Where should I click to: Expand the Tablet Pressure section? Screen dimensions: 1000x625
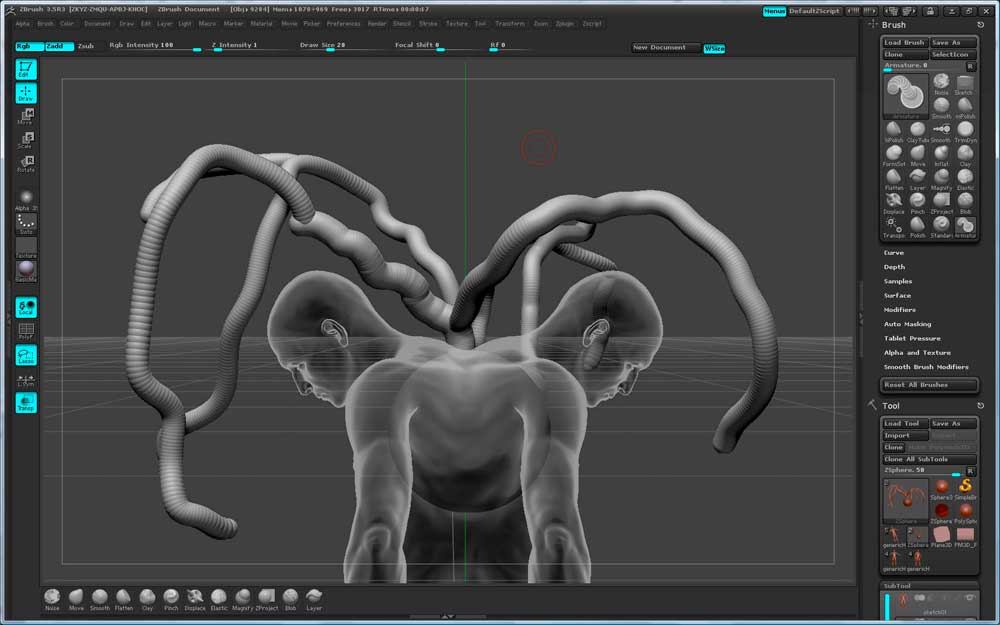[x=912, y=338]
